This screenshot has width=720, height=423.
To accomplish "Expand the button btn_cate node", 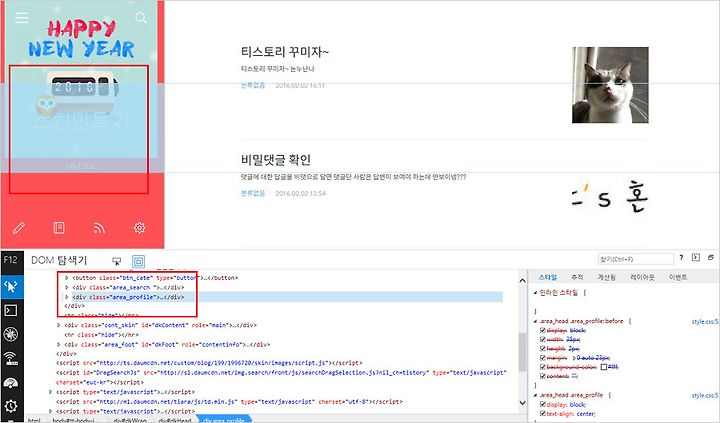I will coord(67,278).
